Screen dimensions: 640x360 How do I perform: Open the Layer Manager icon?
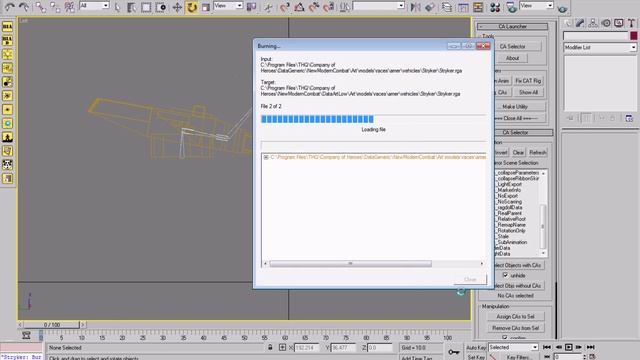[447, 7]
